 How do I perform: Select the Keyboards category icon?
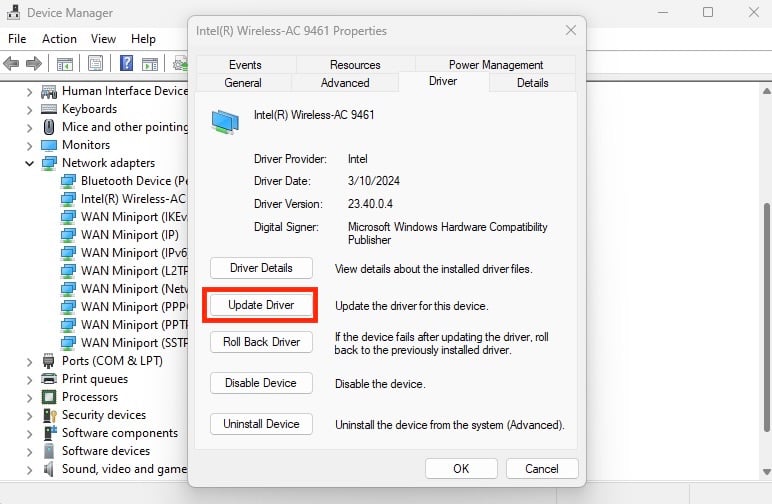(x=49, y=109)
